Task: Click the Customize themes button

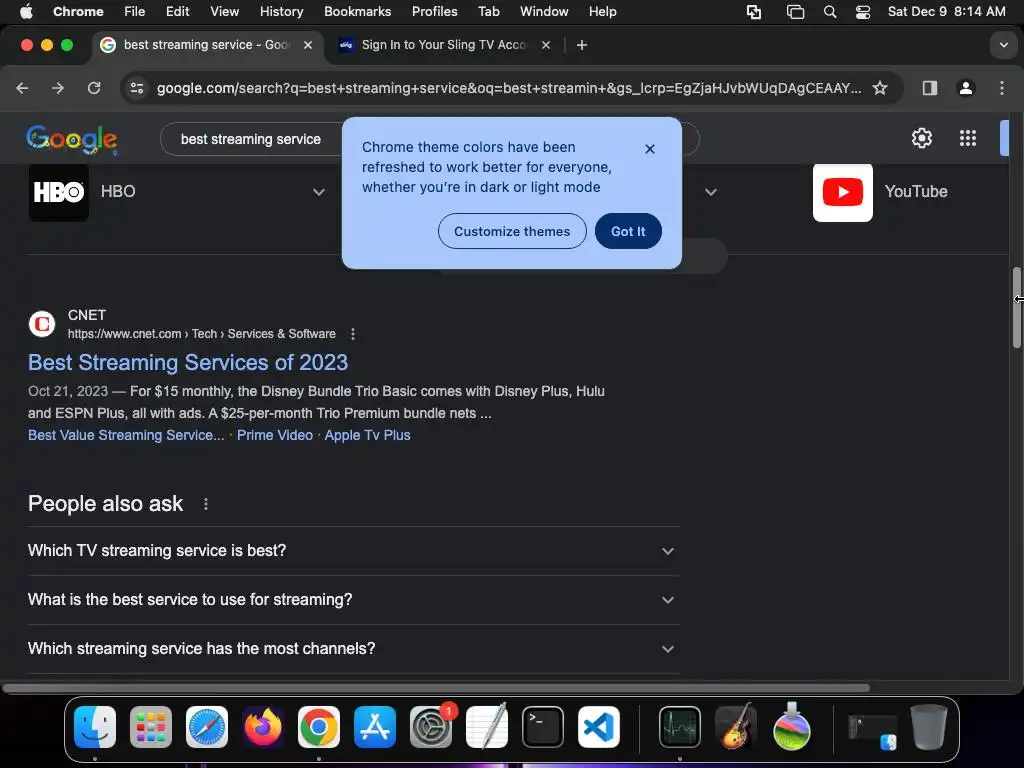Action: tap(512, 231)
